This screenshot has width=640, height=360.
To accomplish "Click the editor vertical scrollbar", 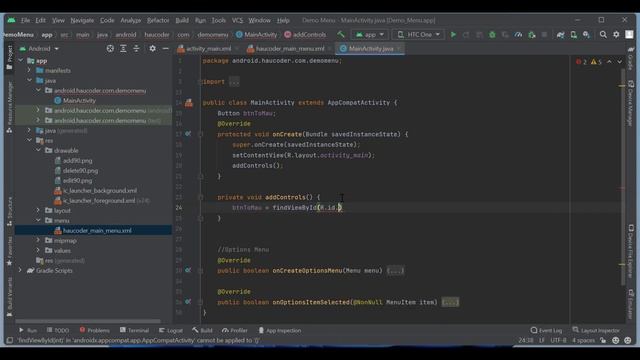I will click(x=623, y=176).
